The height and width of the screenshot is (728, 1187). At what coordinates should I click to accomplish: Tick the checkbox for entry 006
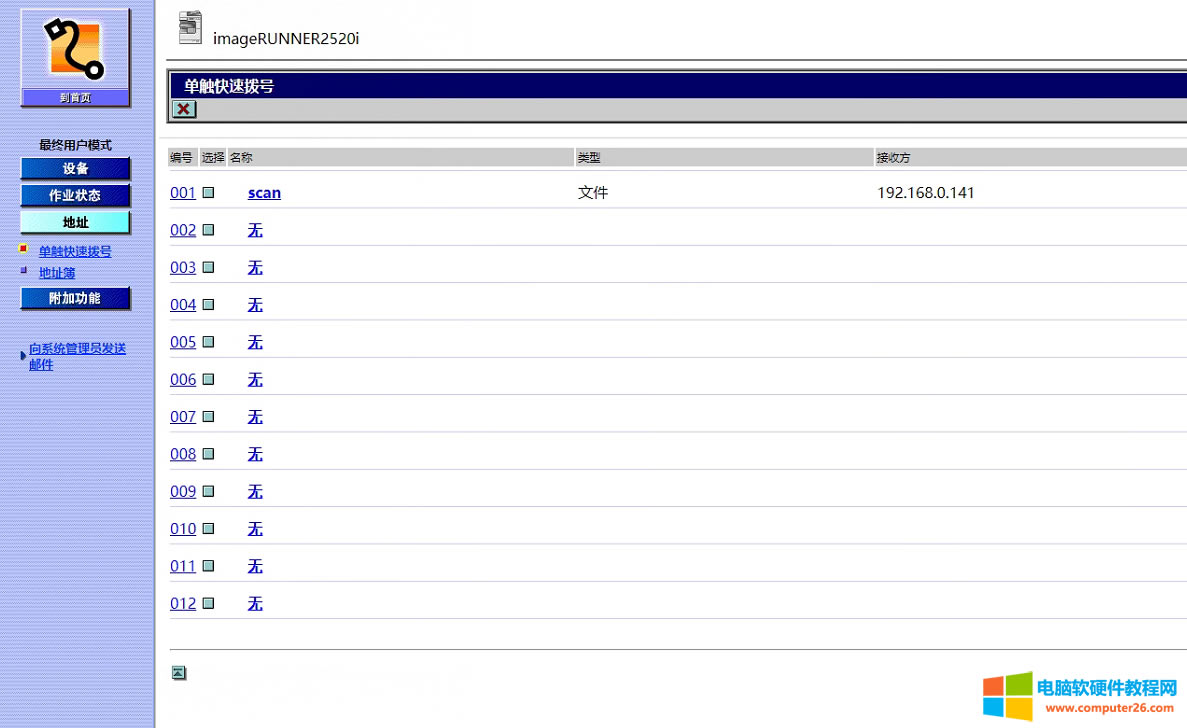208,379
